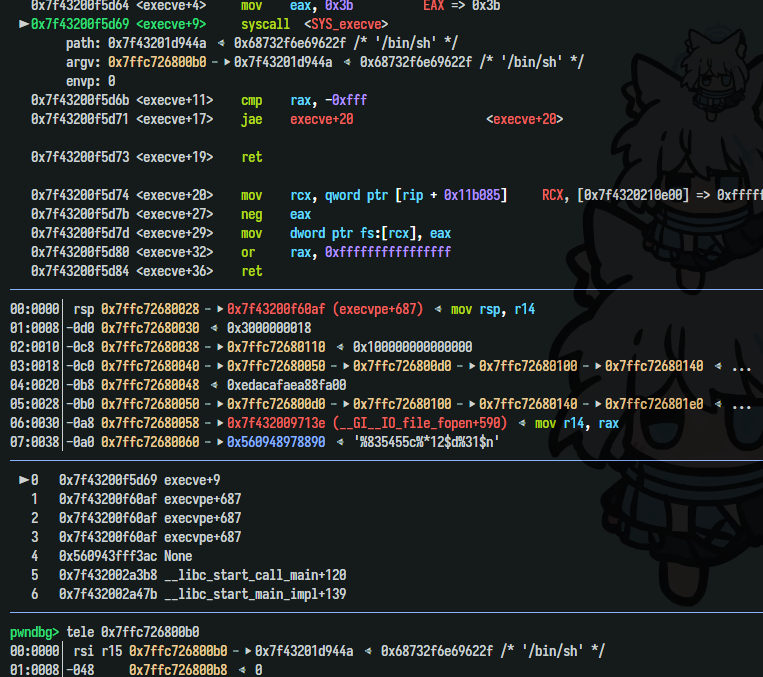Click the ellipsis ending stack row 05:0028
The width and height of the screenshot is (763, 677).
point(741,405)
